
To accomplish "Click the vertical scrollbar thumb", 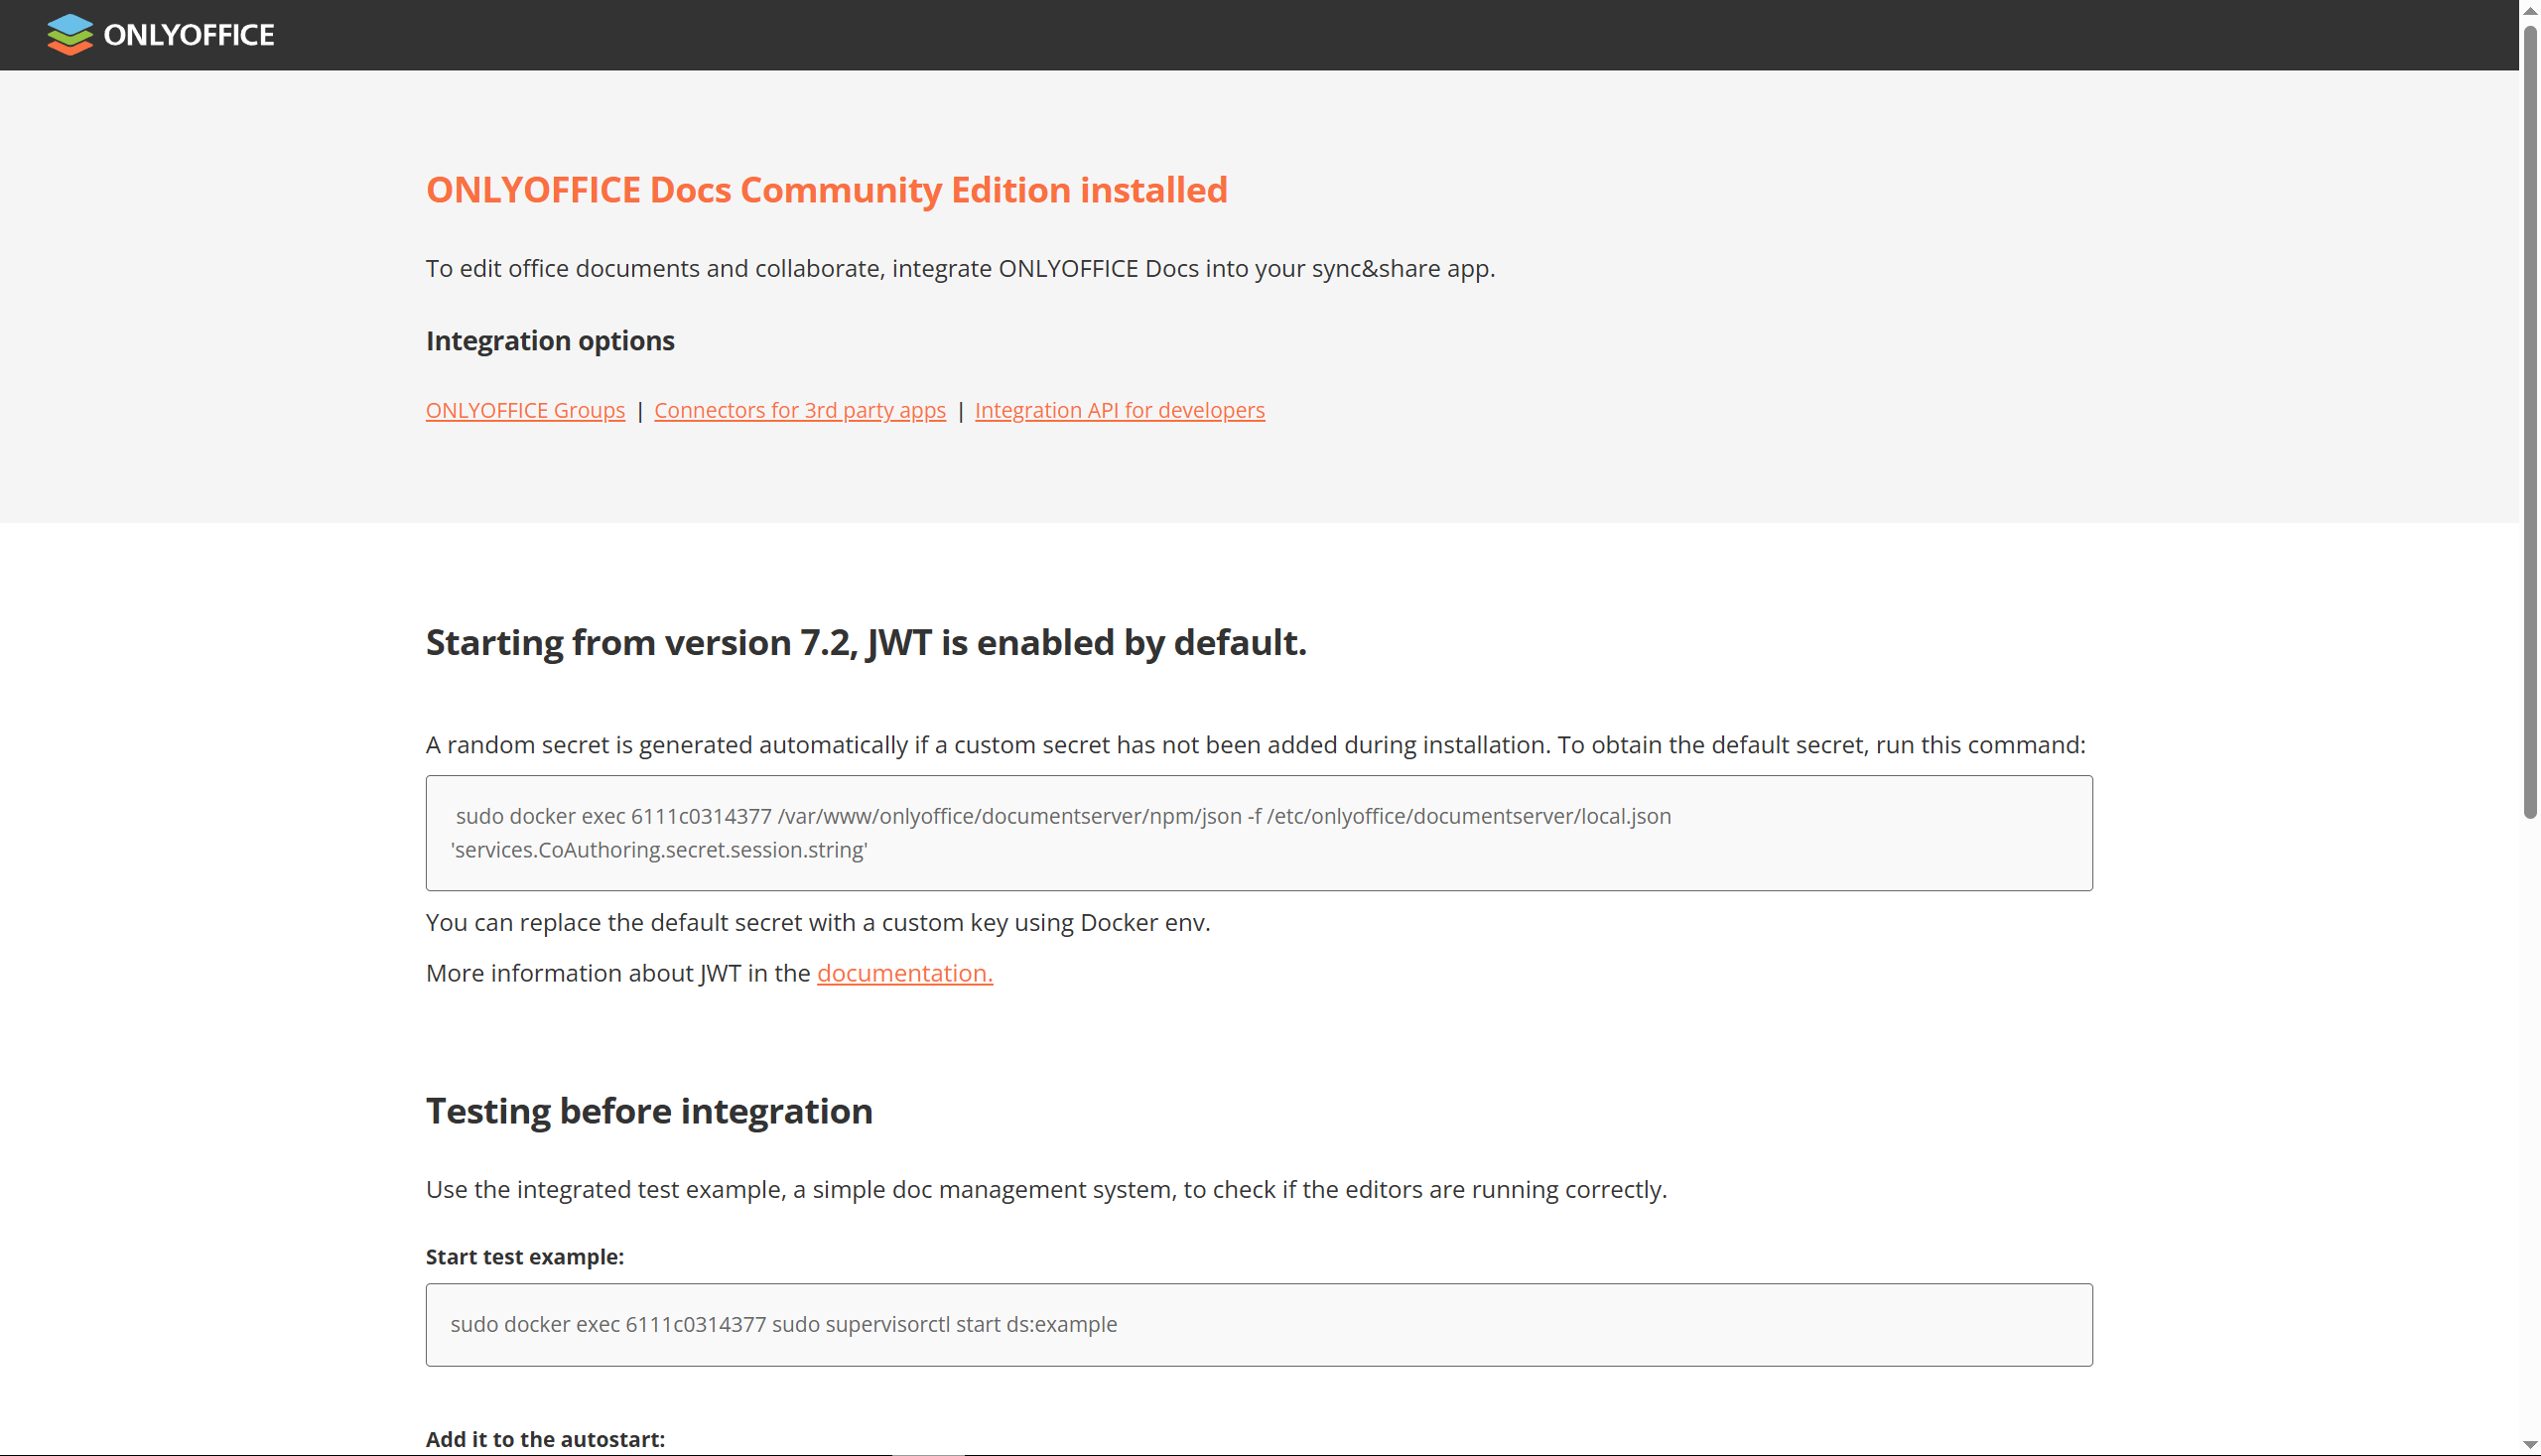I will point(2529,420).
